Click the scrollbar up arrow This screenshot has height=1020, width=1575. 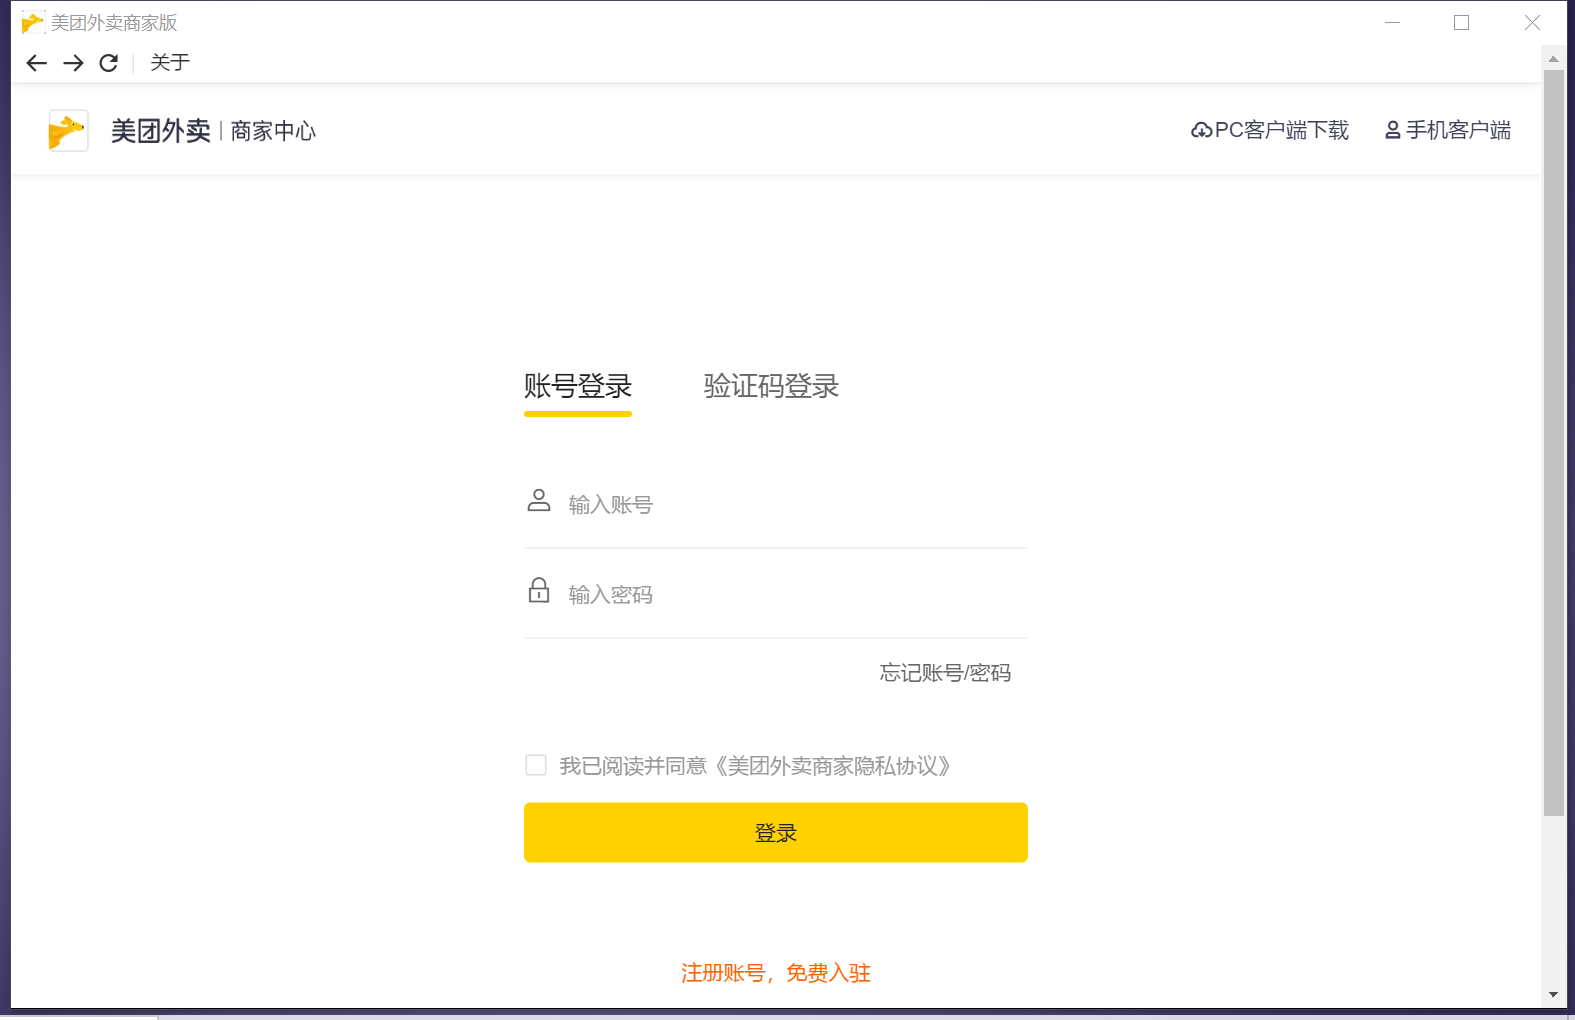pyautogui.click(x=1553, y=59)
